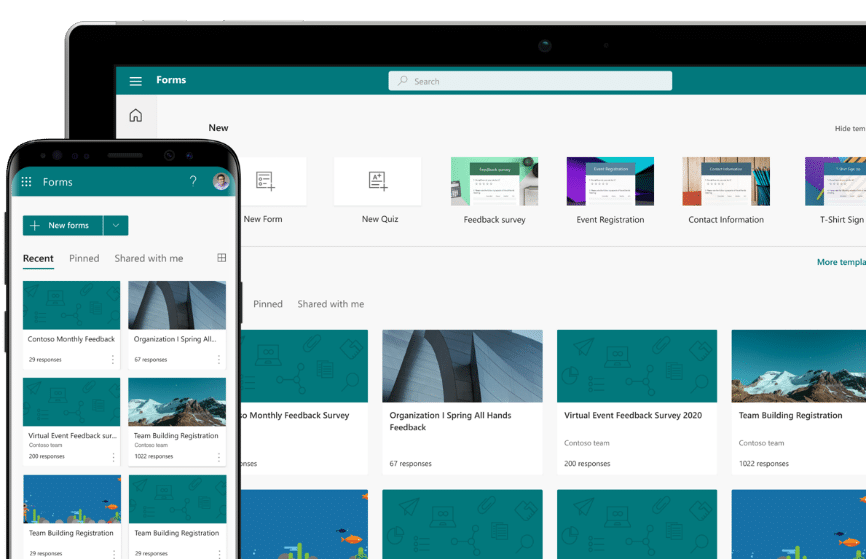Screen dimensions: 866x559
Task: Open Virtual Event Feedback Survey 2020 card on tablet
Action: click(x=637, y=402)
